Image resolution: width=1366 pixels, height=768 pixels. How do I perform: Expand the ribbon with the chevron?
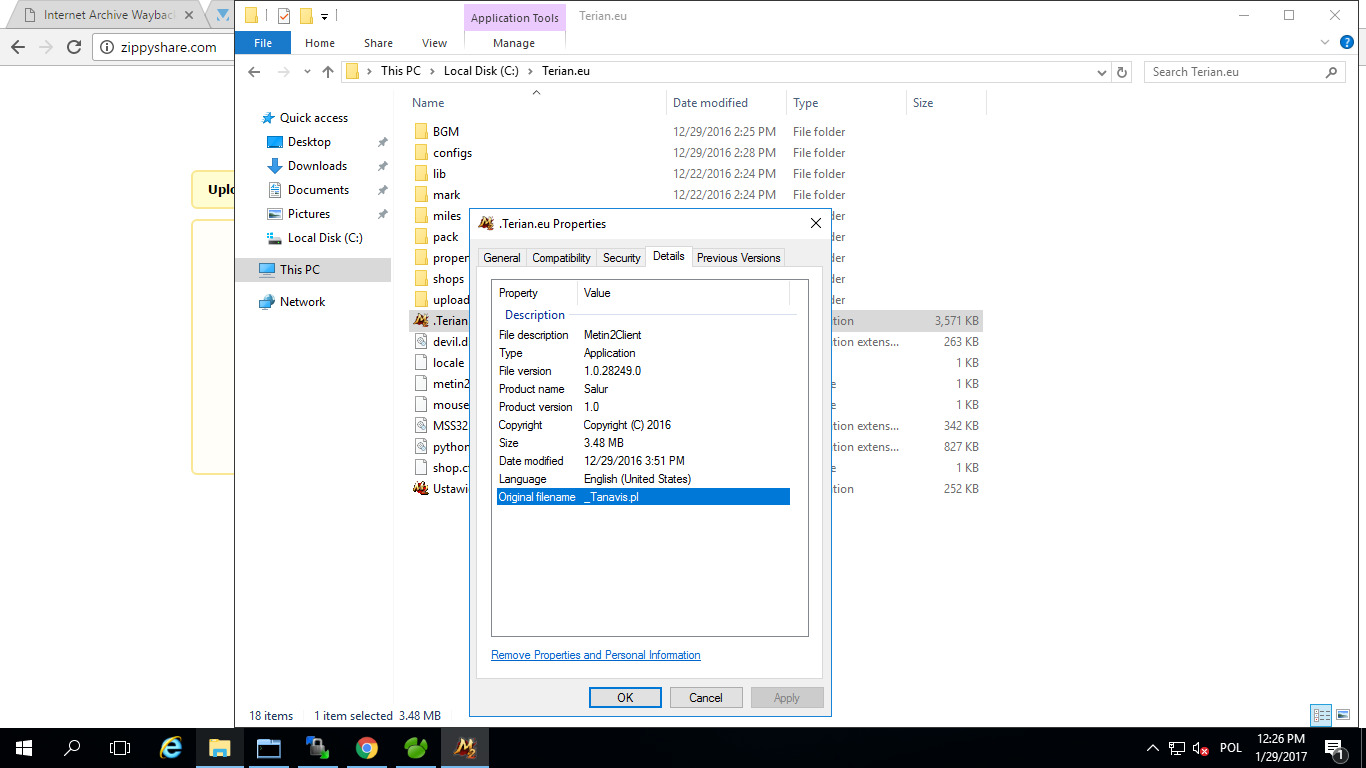coord(1325,43)
